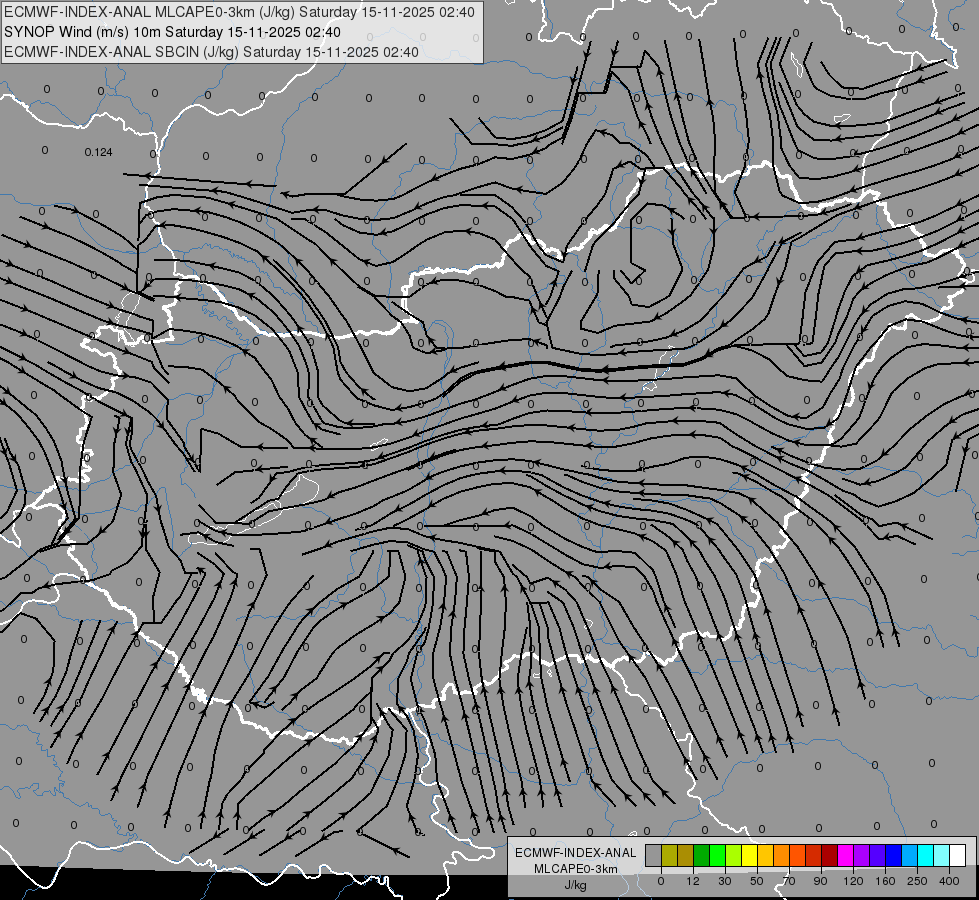The height and width of the screenshot is (900, 979).
Task: Click the MLCAPE0-3km title line at top
Action: pyautogui.click(x=239, y=12)
